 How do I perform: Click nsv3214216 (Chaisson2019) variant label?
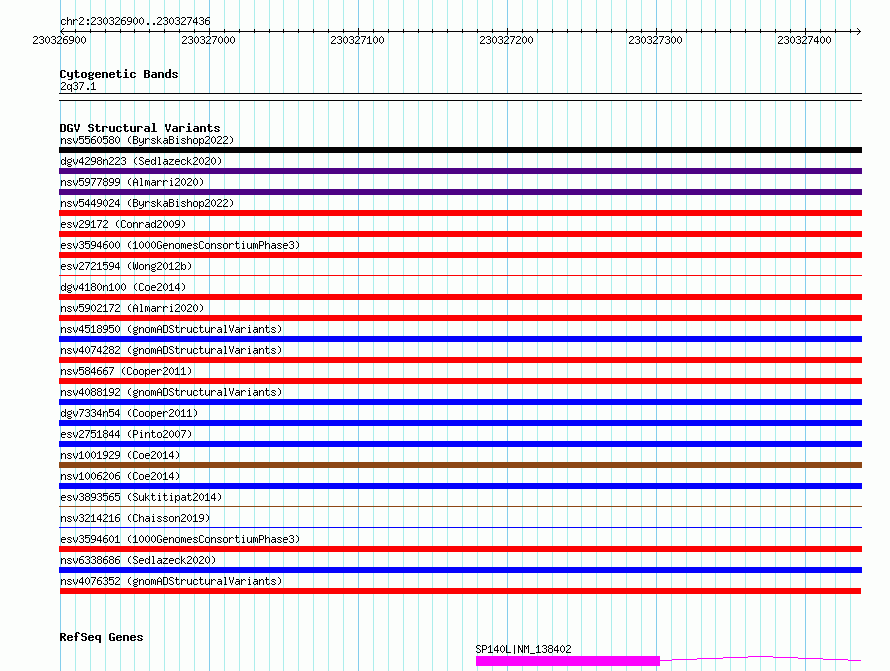135,518
